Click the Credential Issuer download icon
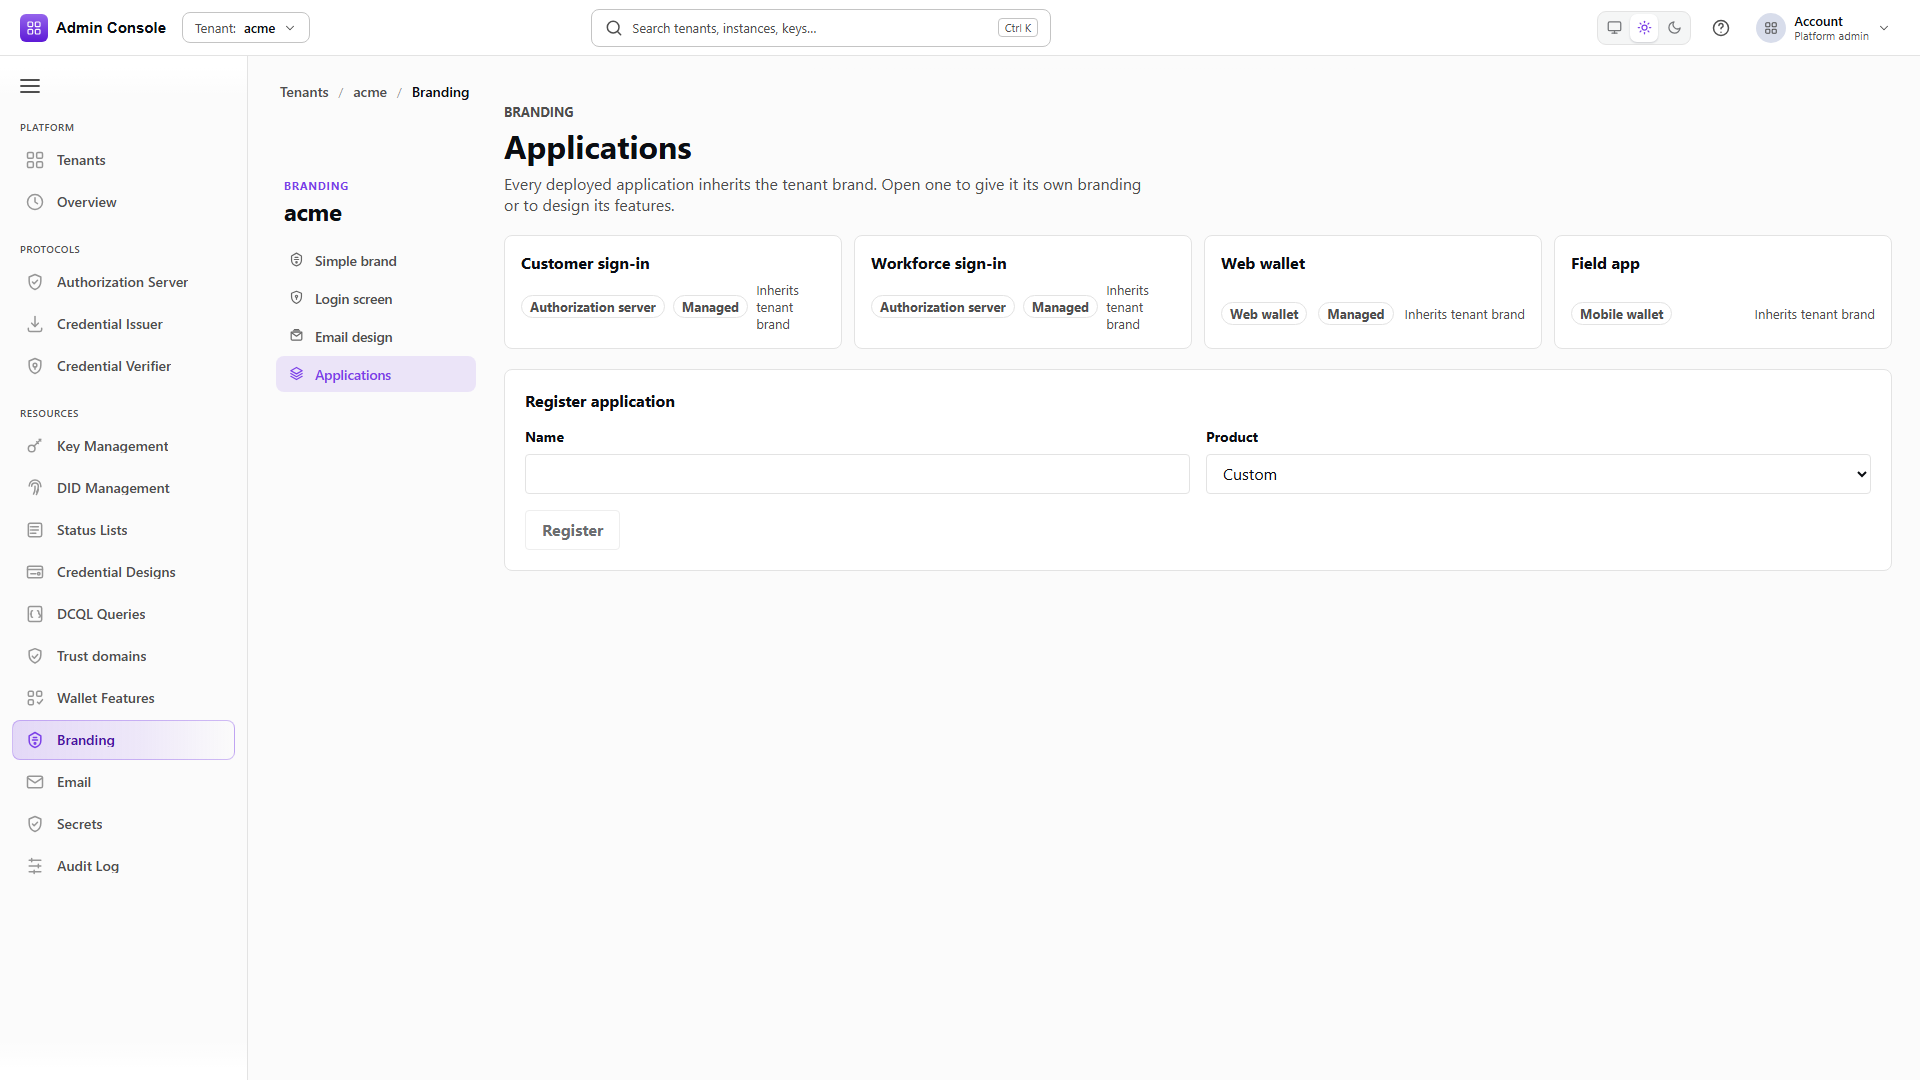The height and width of the screenshot is (1080, 1920). pyautogui.click(x=35, y=324)
